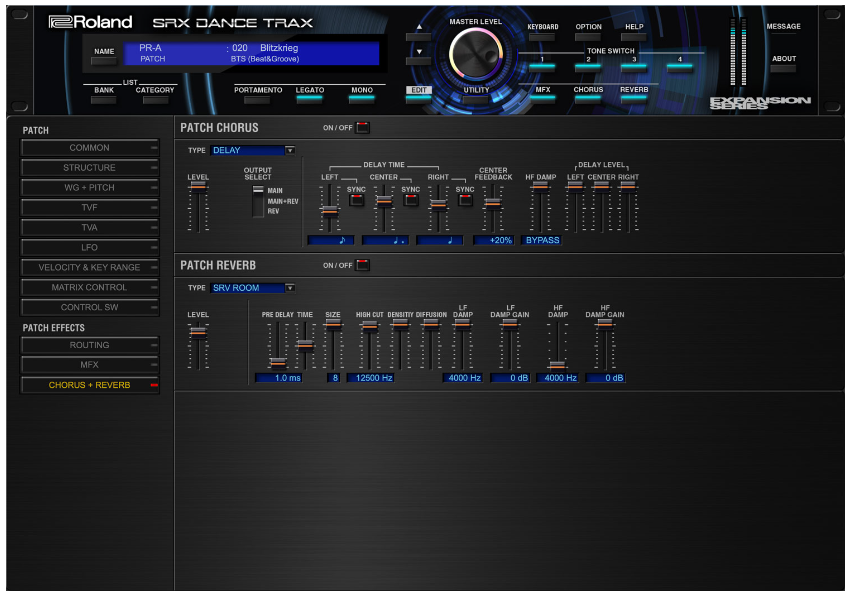The height and width of the screenshot is (600, 860).
Task: Open Velocity & Key Range section
Action: coord(89,267)
